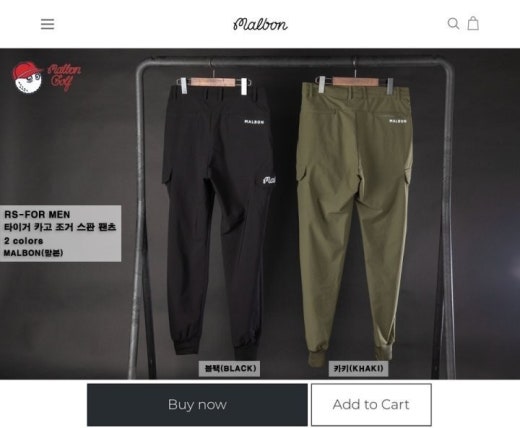Click the wooden hanger holding khaki pants

coord(355,81)
